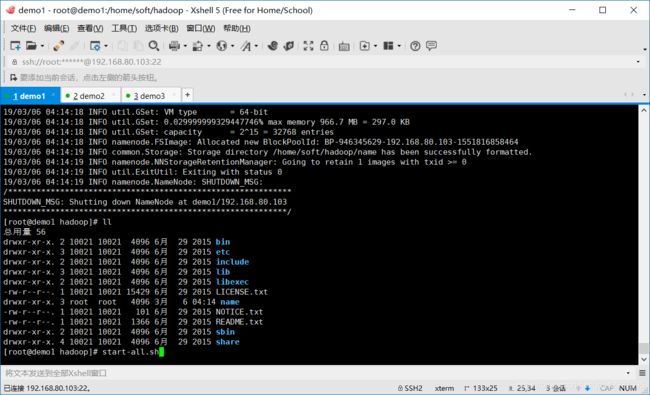Click the 25,34 cursor position entry
Viewport: 650px width, 395px height.
(522, 388)
